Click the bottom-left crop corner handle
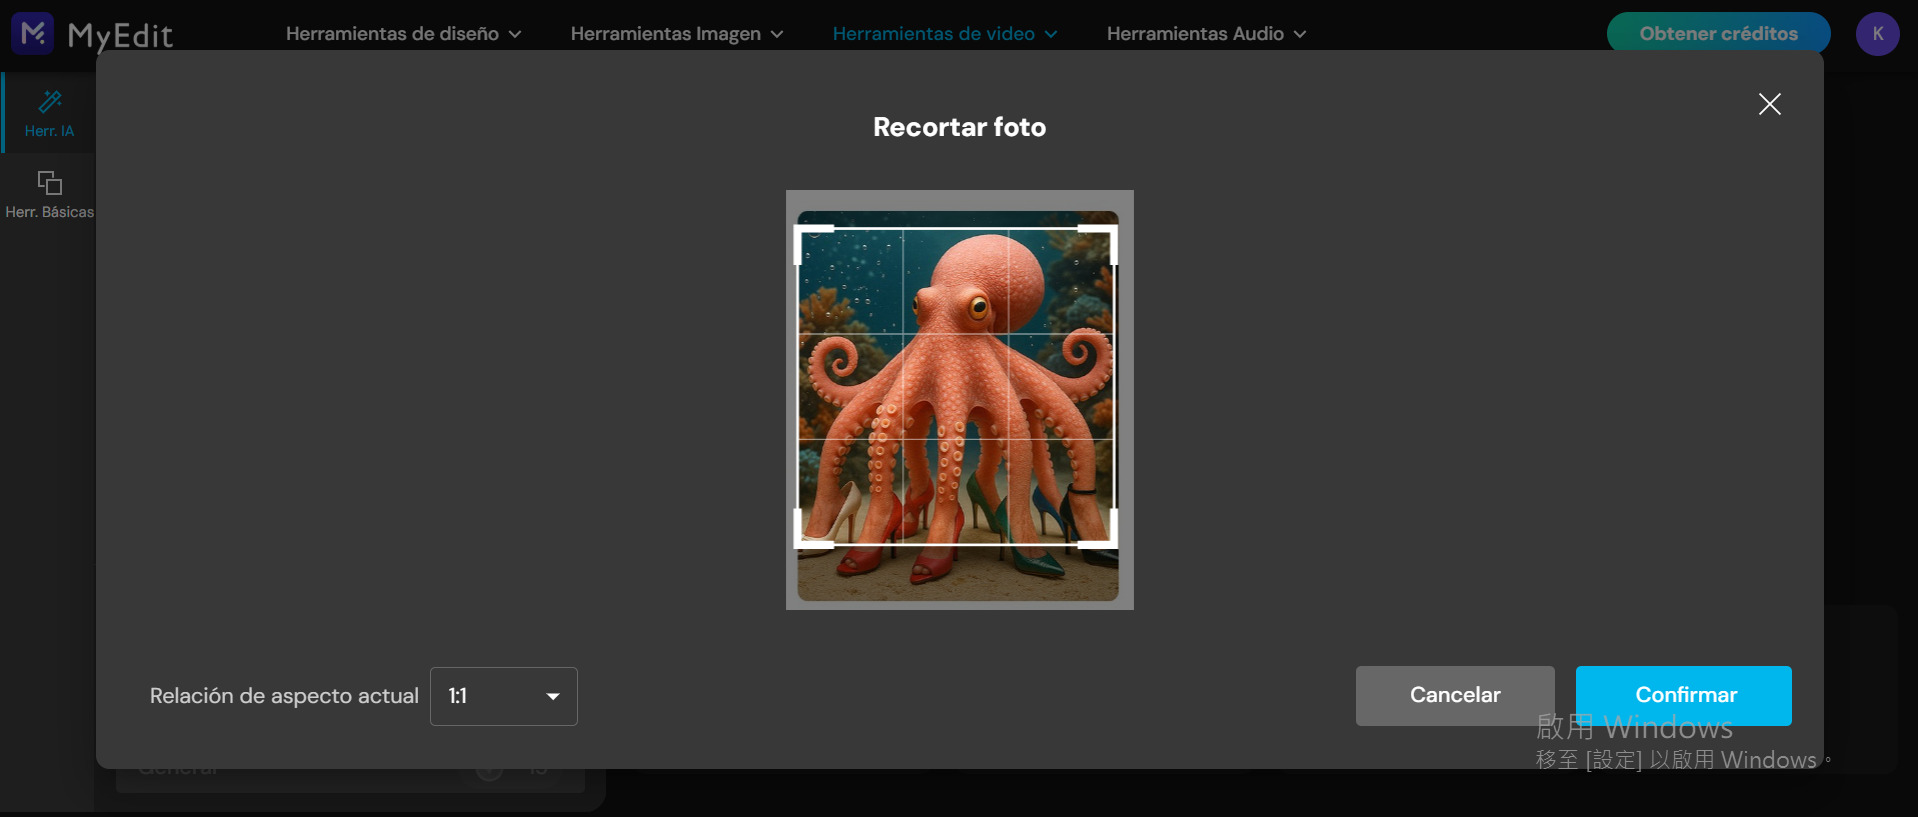Screen dimensions: 1918x817 [800, 543]
